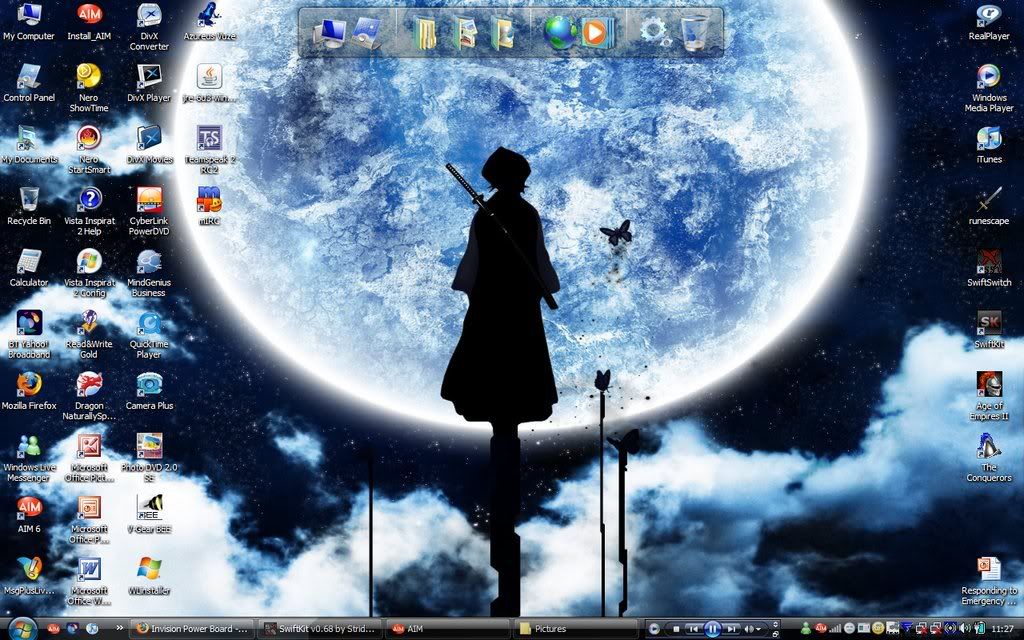Open The Conquerors shortcut
Screen dimensions: 1024x640
989,458
